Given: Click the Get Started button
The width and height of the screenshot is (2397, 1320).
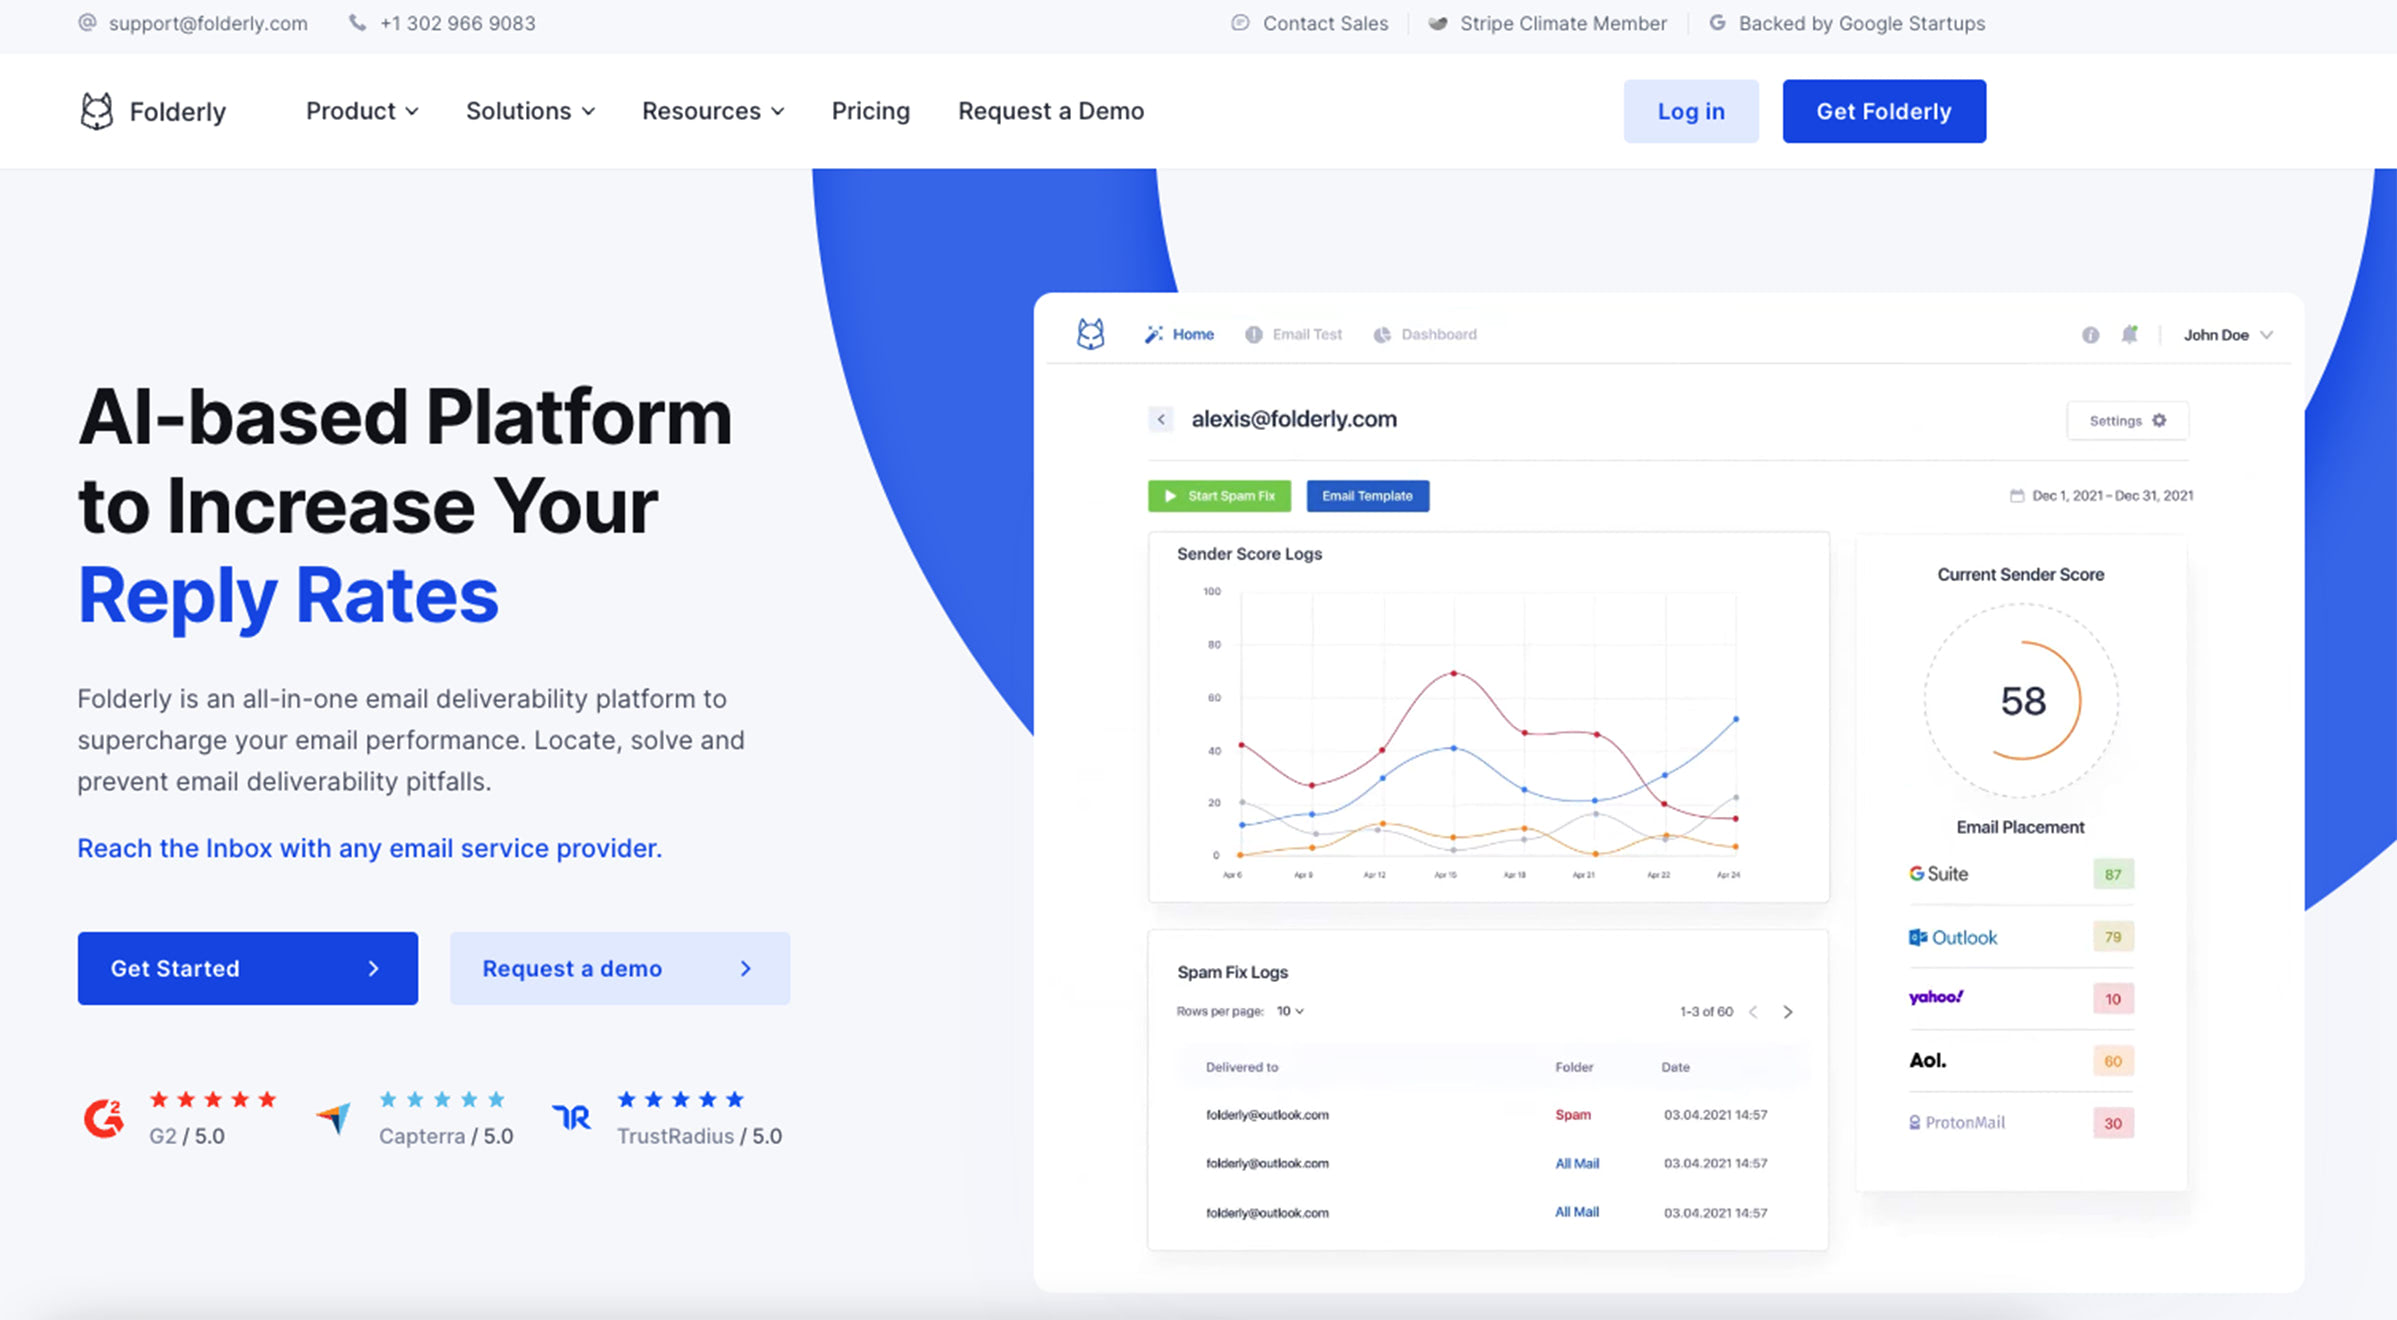Looking at the screenshot, I should pos(247,967).
